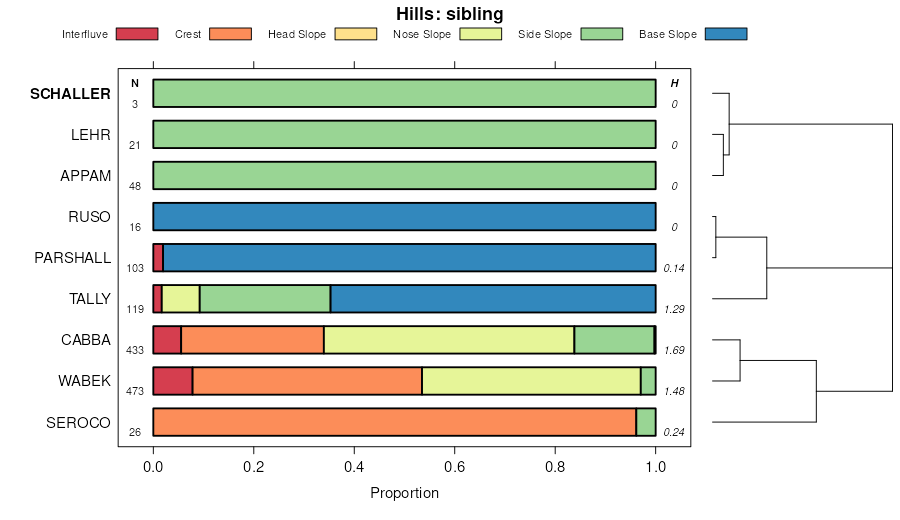Select the green Side Slope segment for TALLY

pyautogui.click(x=265, y=299)
